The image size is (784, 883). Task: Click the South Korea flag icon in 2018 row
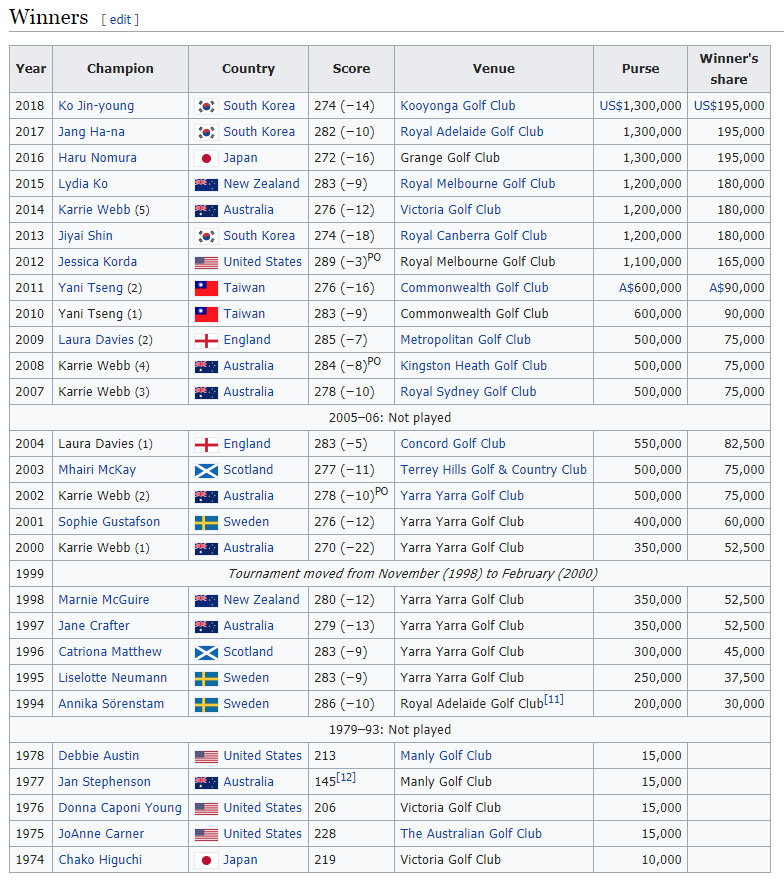pyautogui.click(x=206, y=106)
